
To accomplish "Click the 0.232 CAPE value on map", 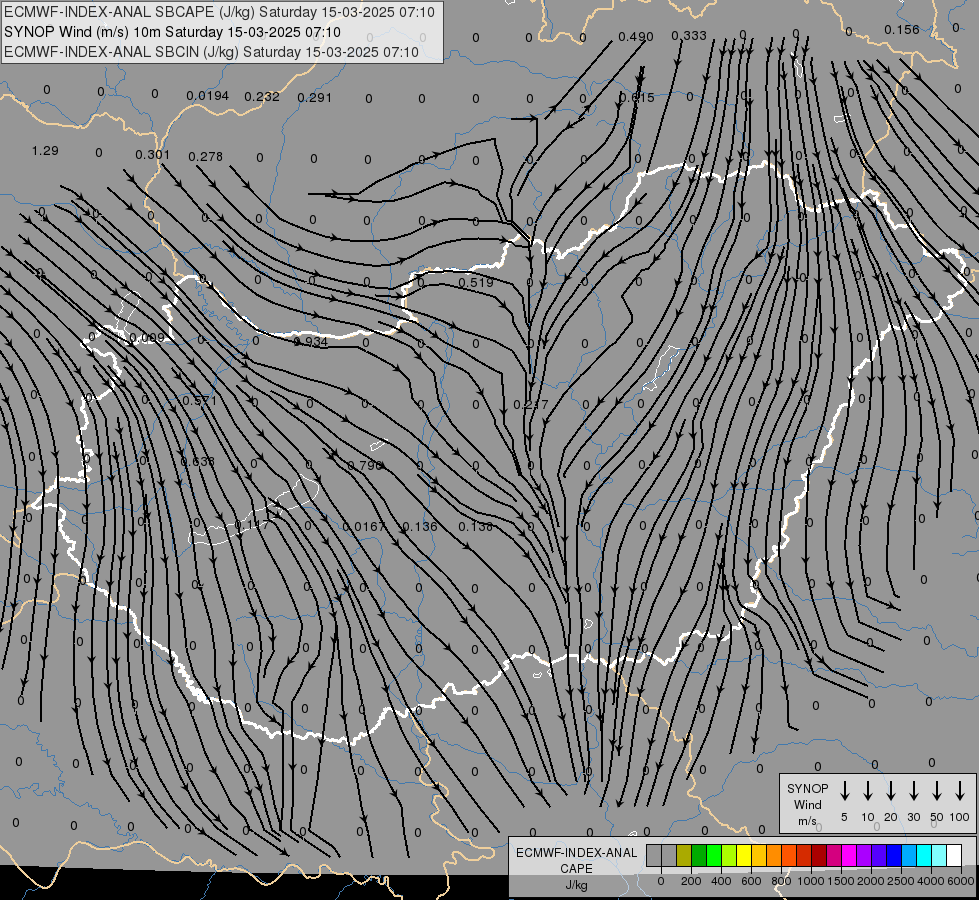I will (x=262, y=96).
